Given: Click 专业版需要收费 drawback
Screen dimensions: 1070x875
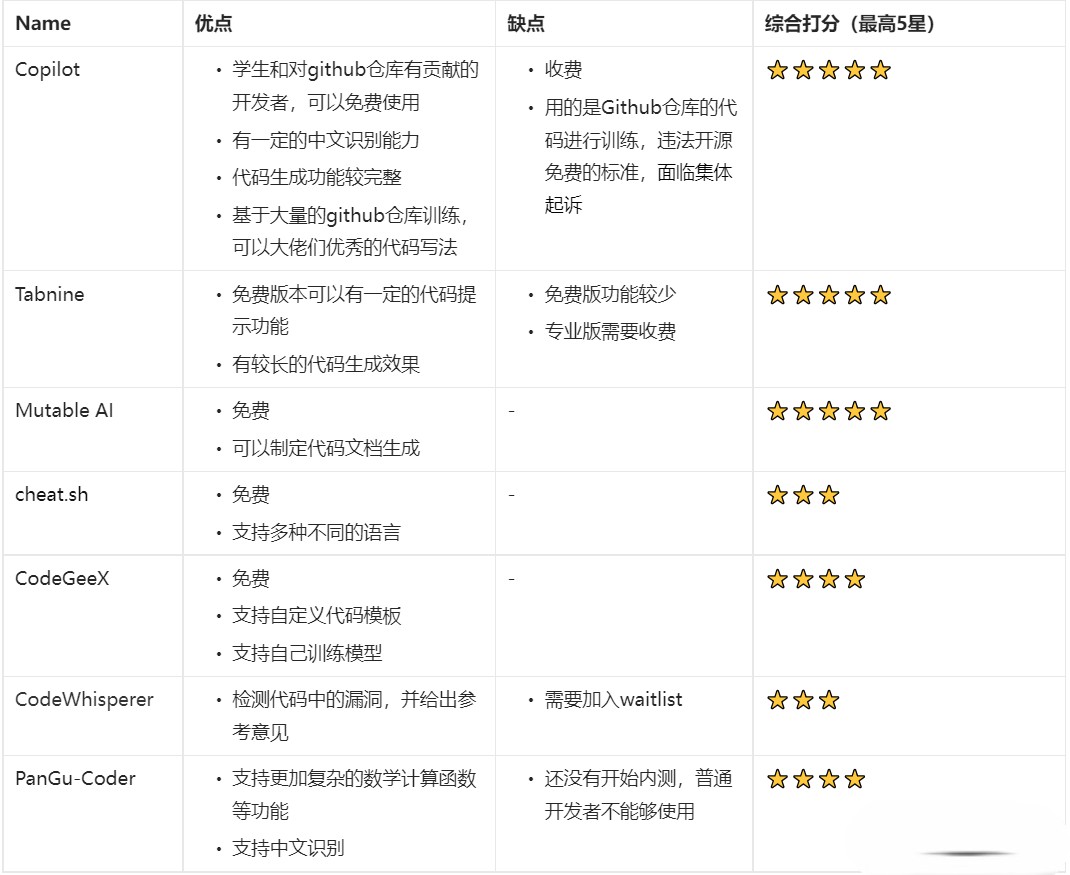Looking at the screenshot, I should 610,332.
